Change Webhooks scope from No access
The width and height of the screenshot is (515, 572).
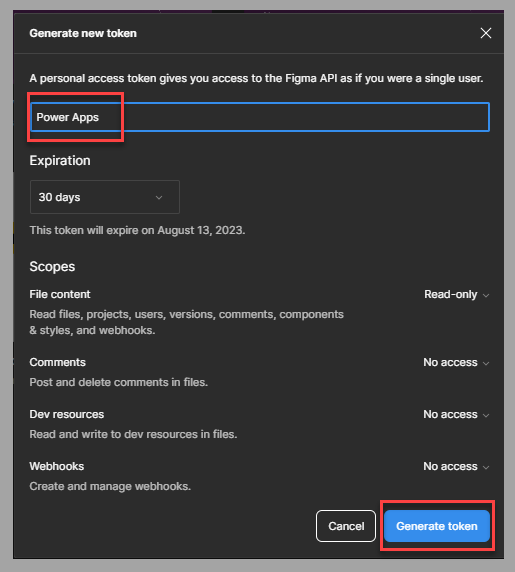coord(456,466)
